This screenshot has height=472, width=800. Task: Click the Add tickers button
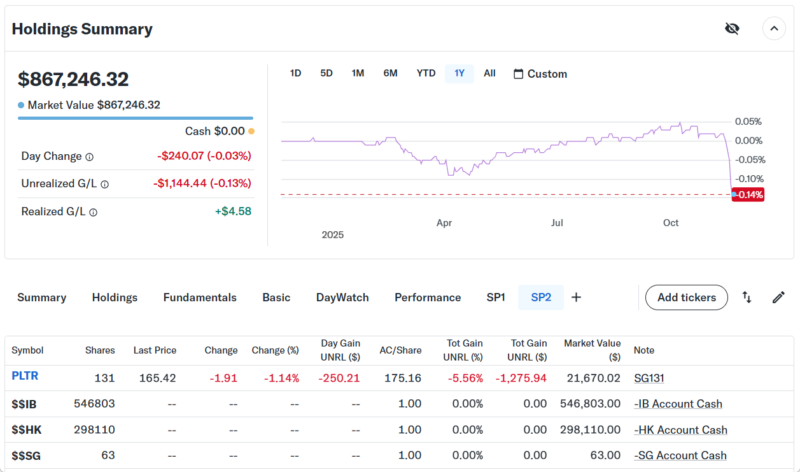(x=686, y=297)
